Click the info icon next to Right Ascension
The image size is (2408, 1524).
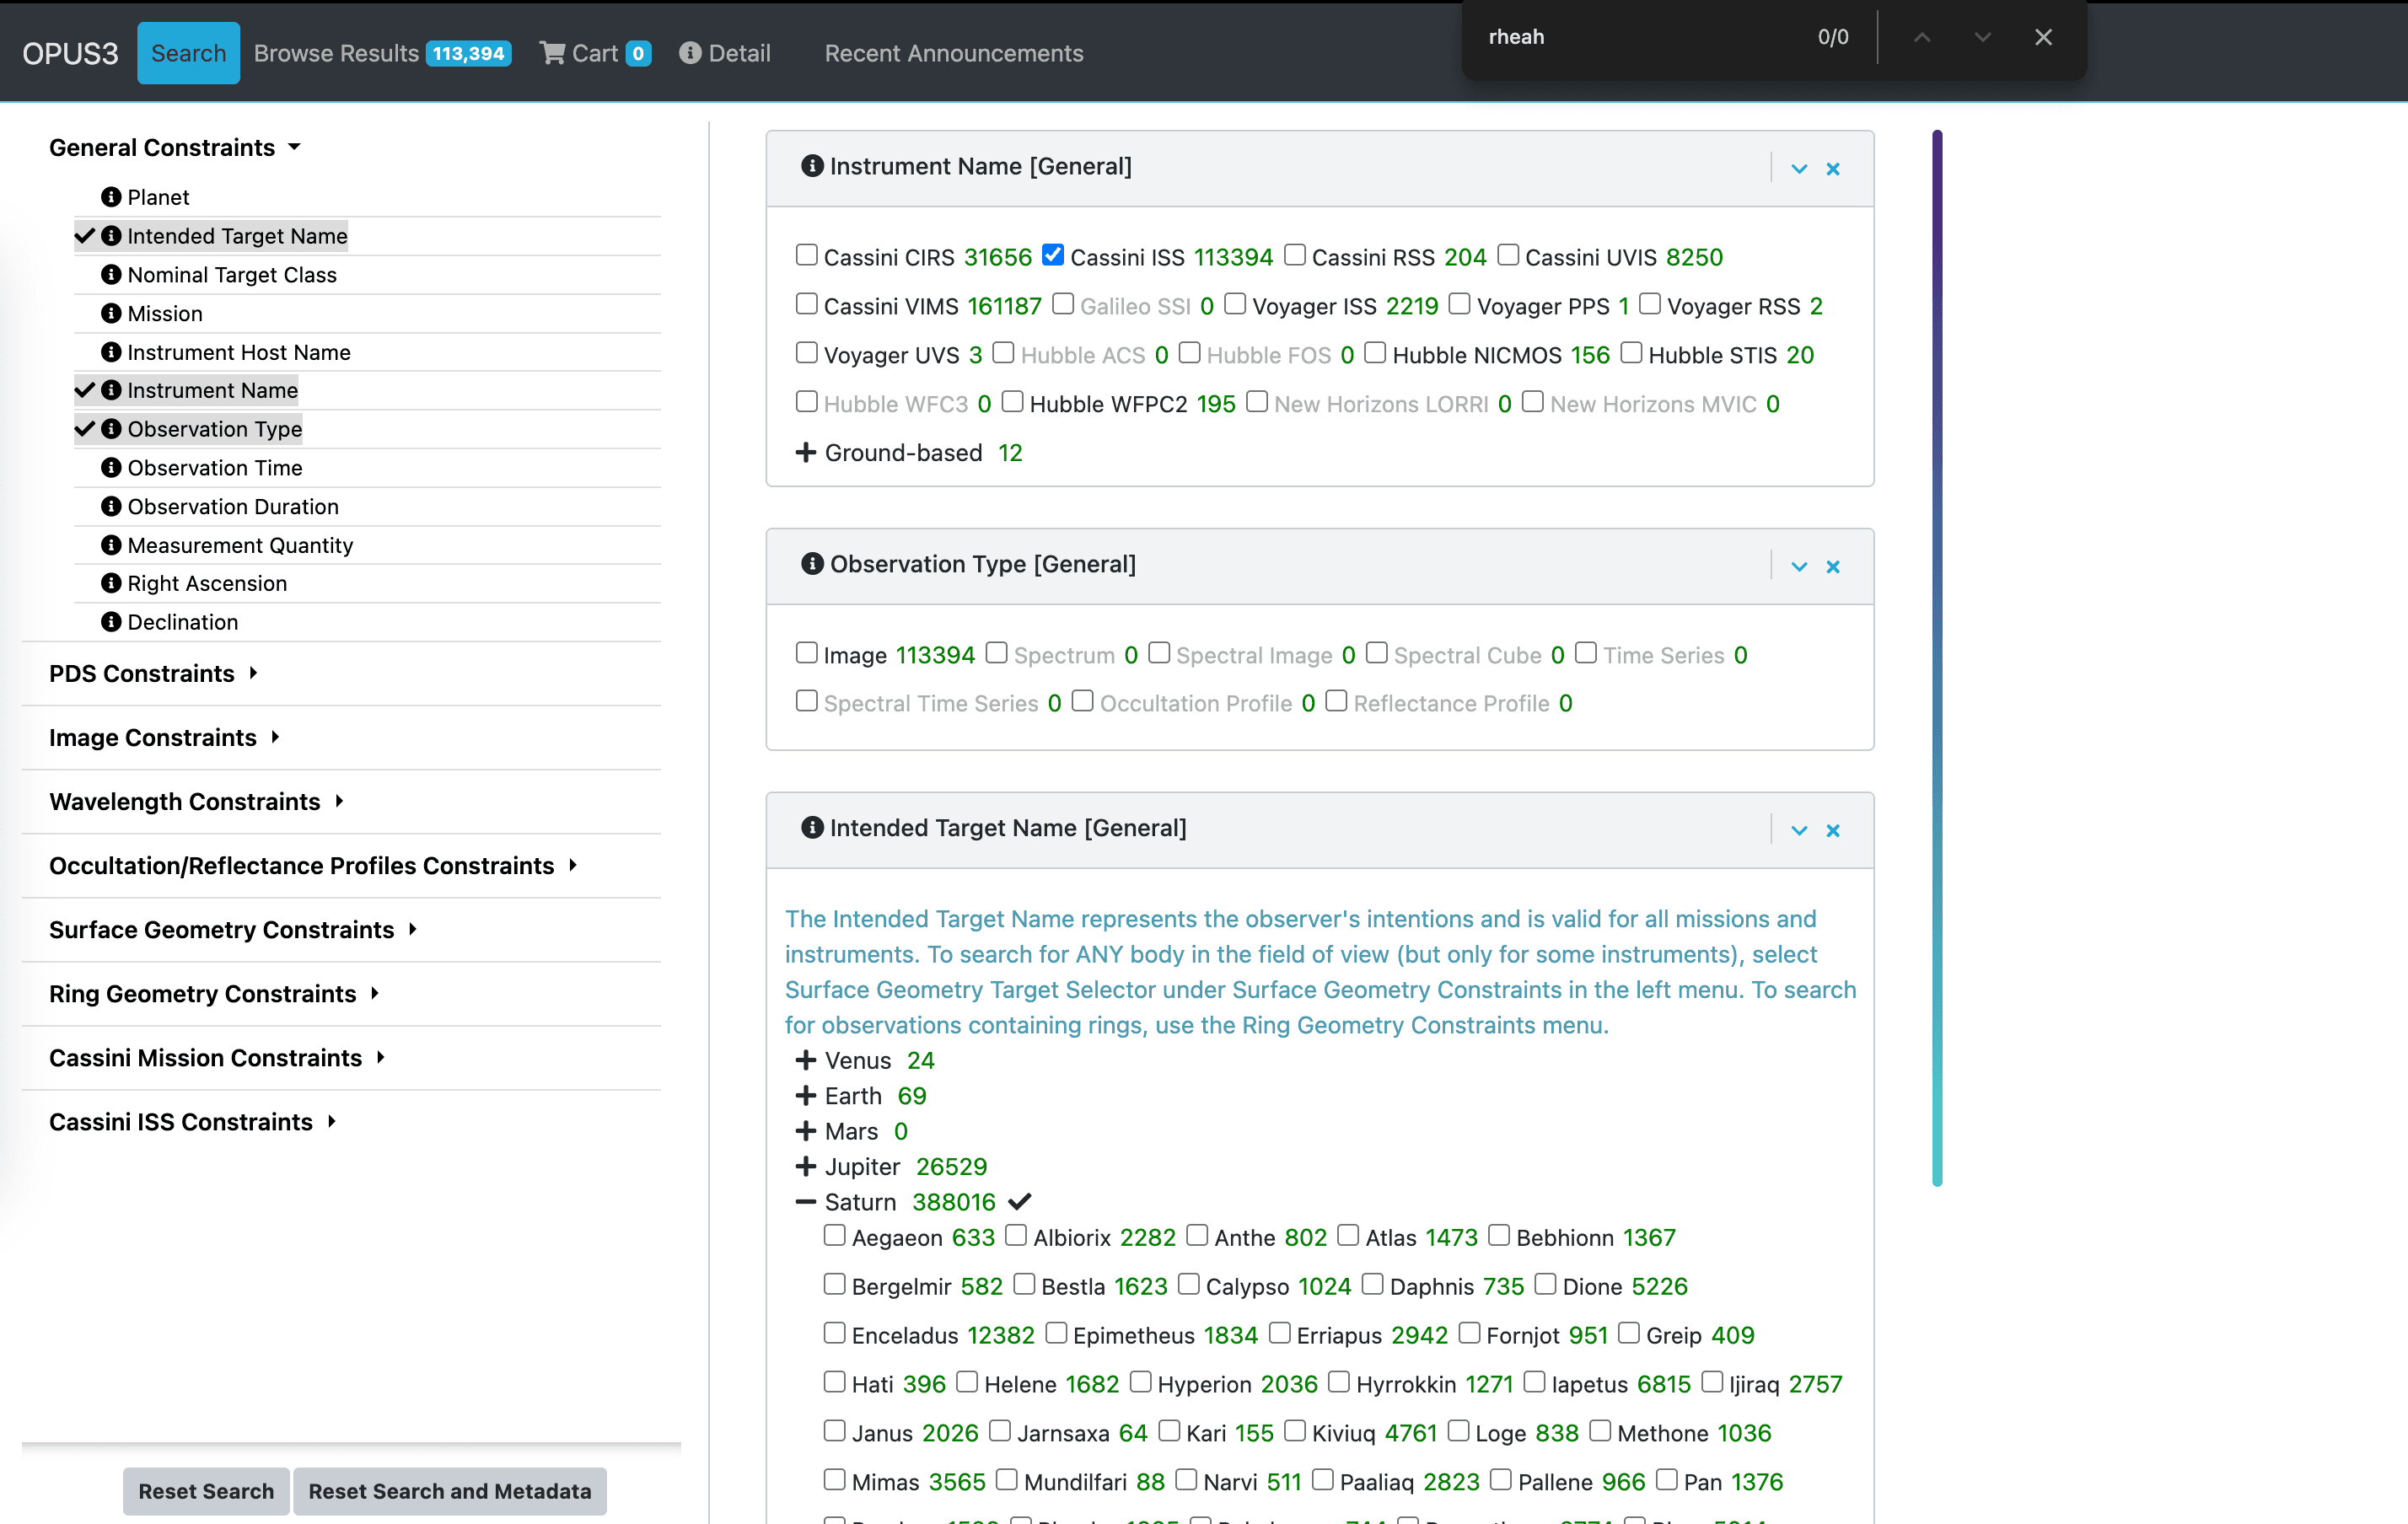click(111, 583)
